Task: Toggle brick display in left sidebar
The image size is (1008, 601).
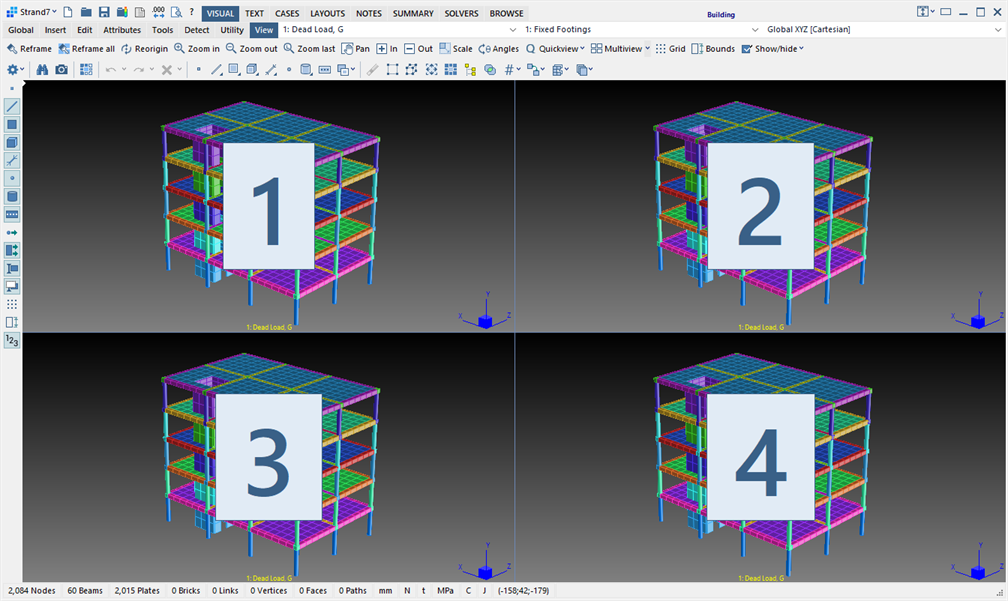Action: [x=12, y=143]
